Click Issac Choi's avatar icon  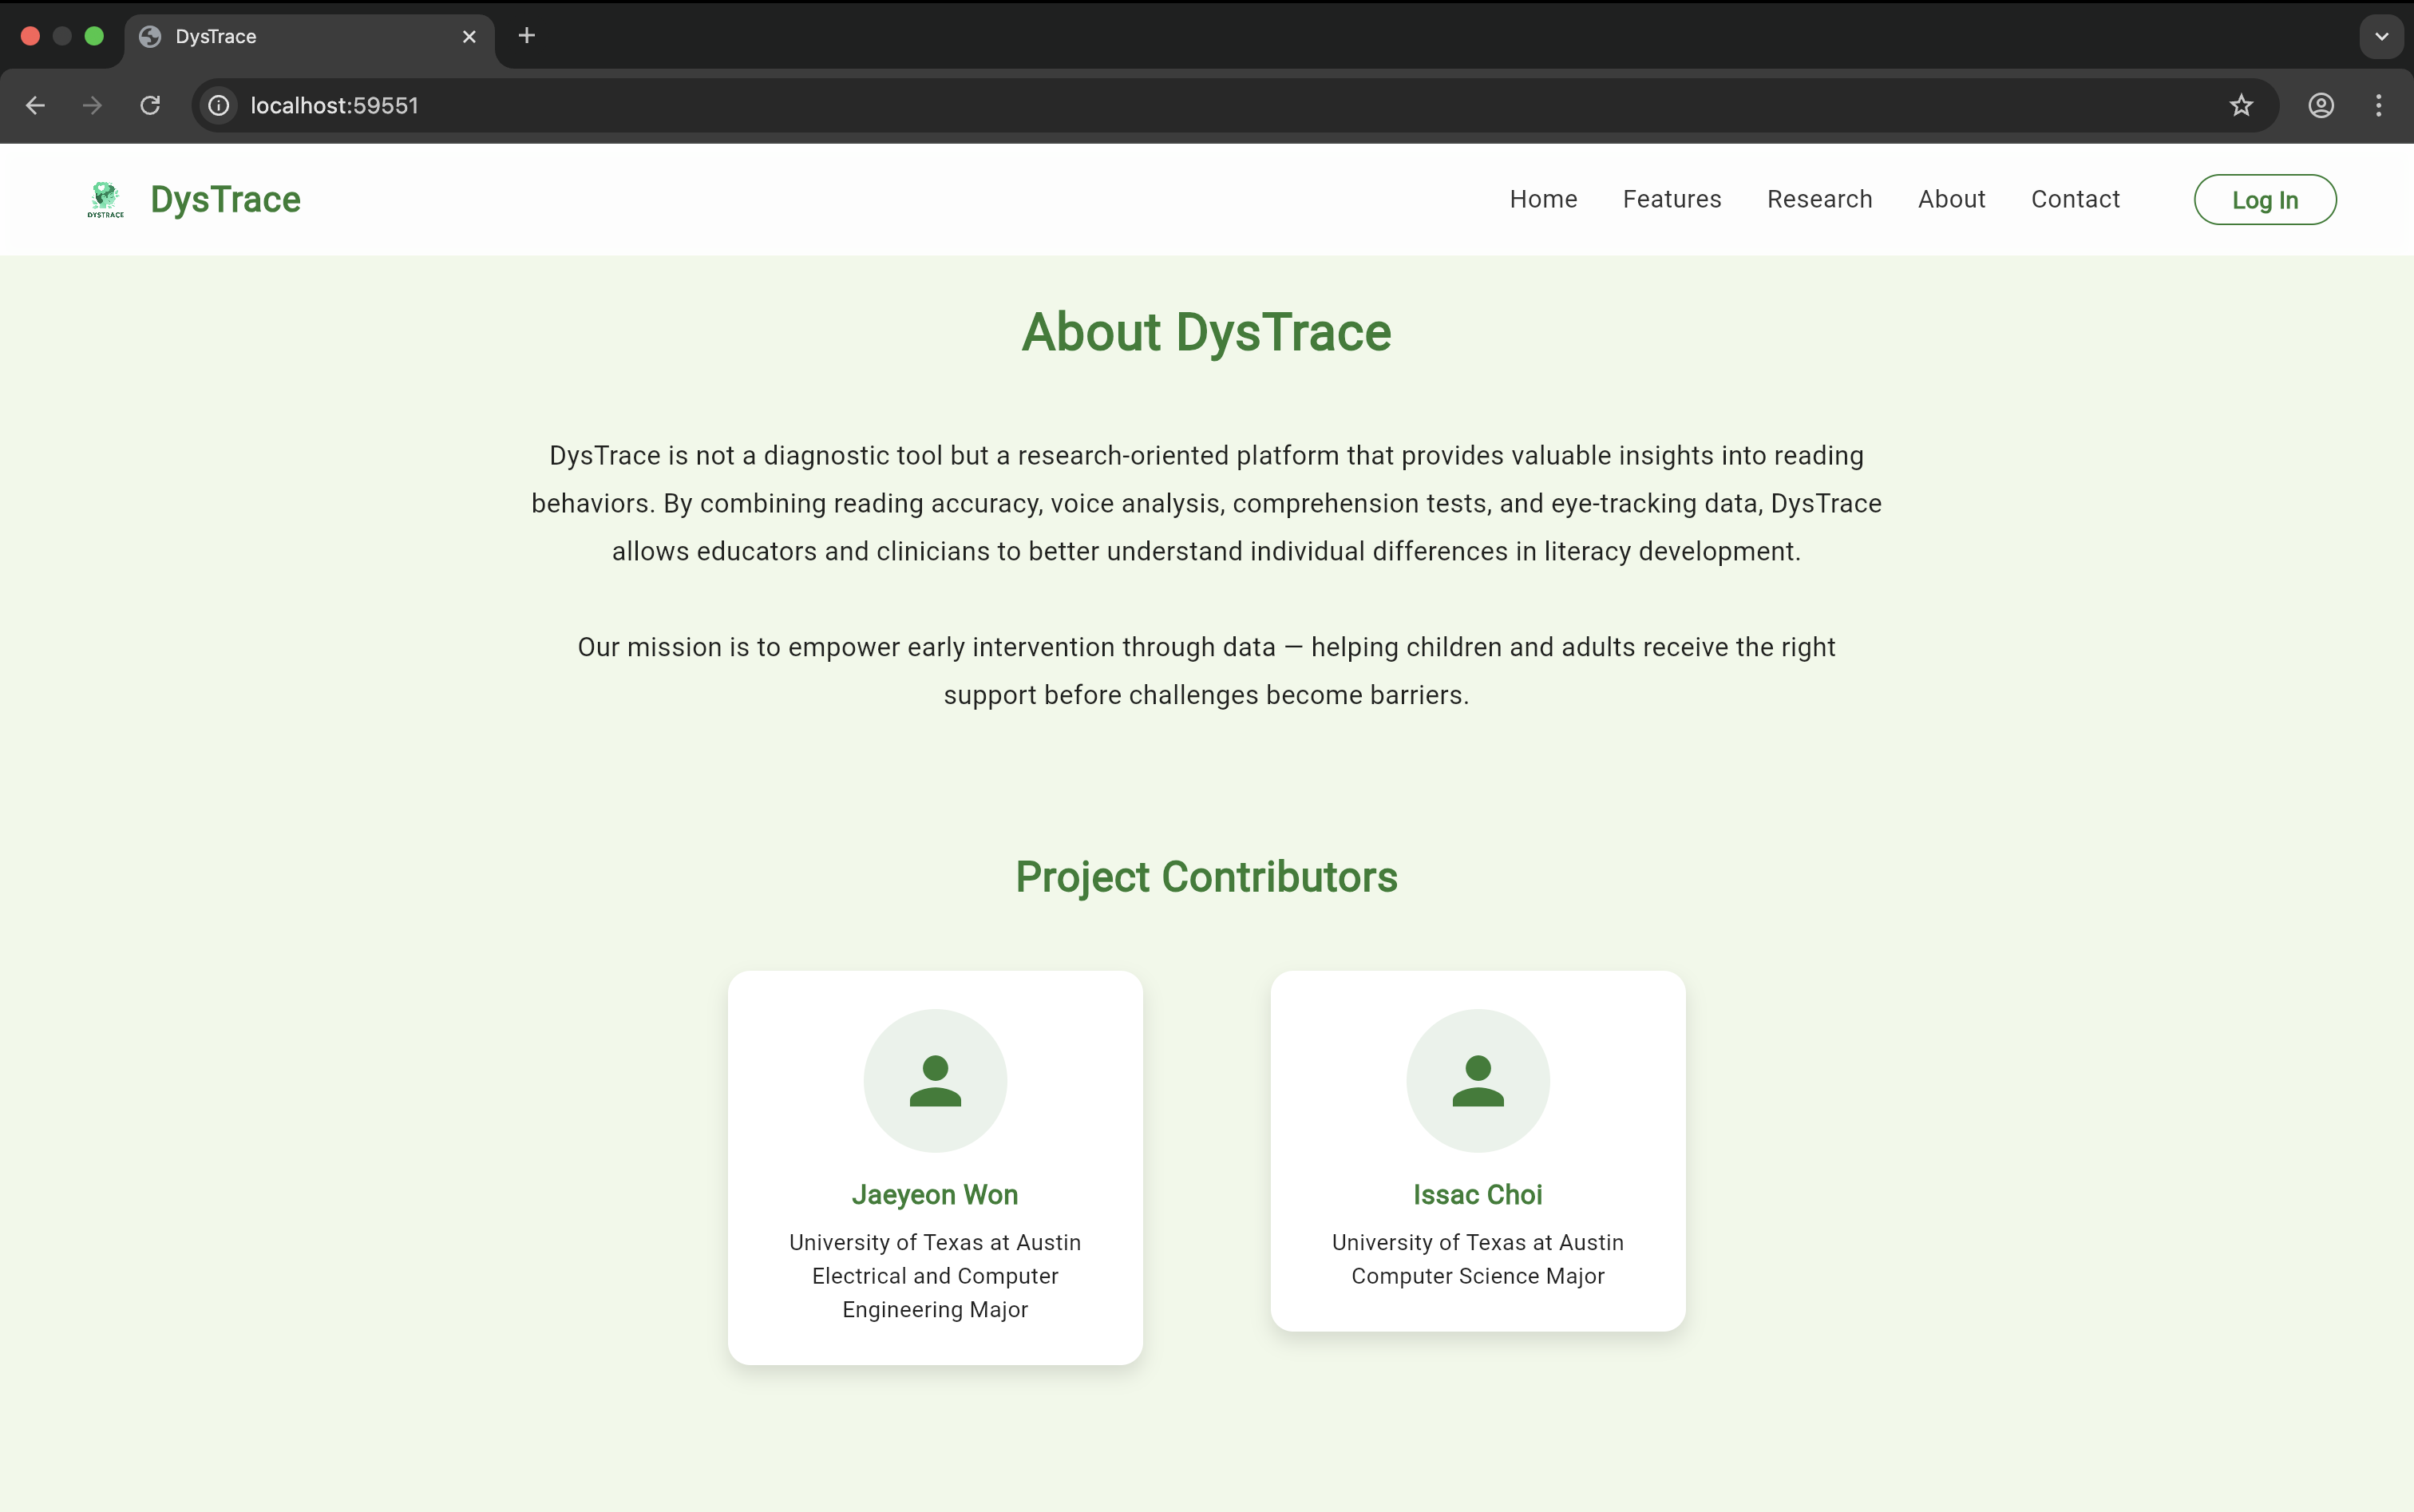[1477, 1080]
